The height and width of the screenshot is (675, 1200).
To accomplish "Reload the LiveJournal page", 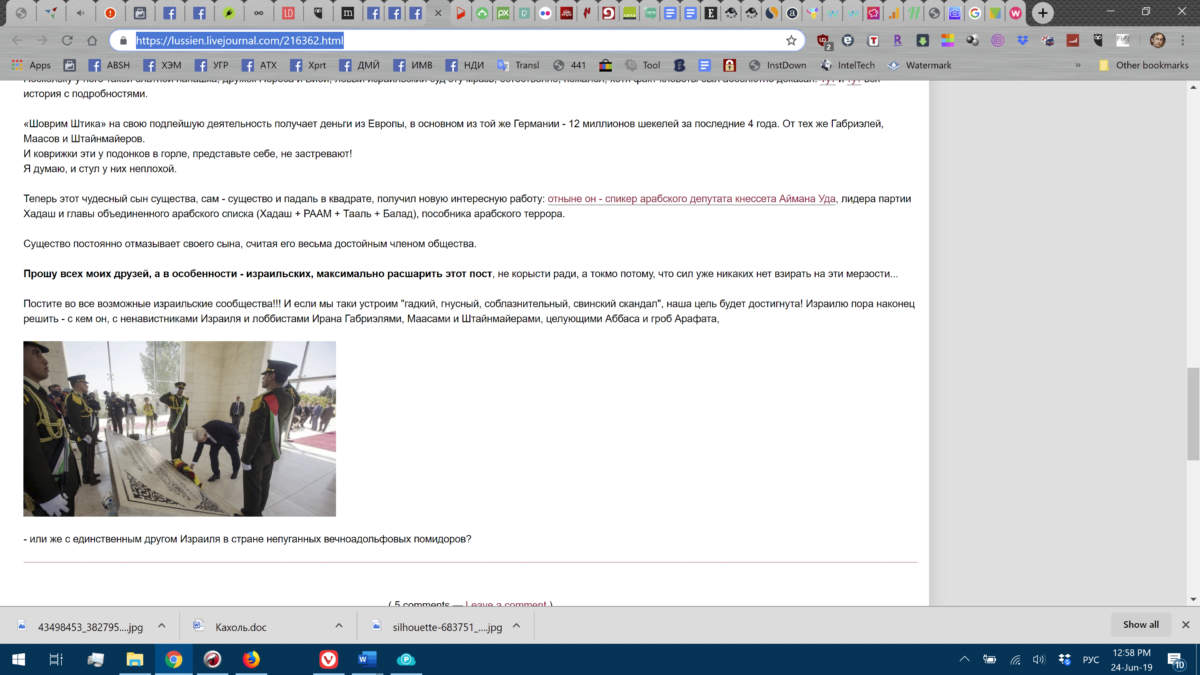I will (x=67, y=41).
